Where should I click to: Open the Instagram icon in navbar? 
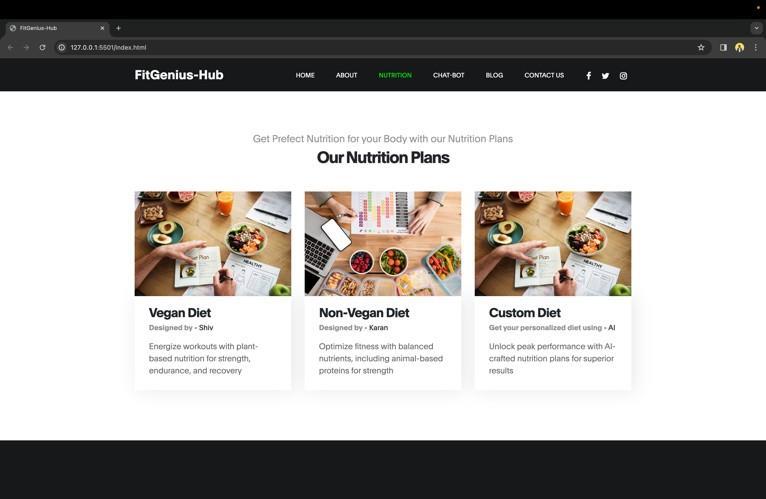pyautogui.click(x=623, y=76)
